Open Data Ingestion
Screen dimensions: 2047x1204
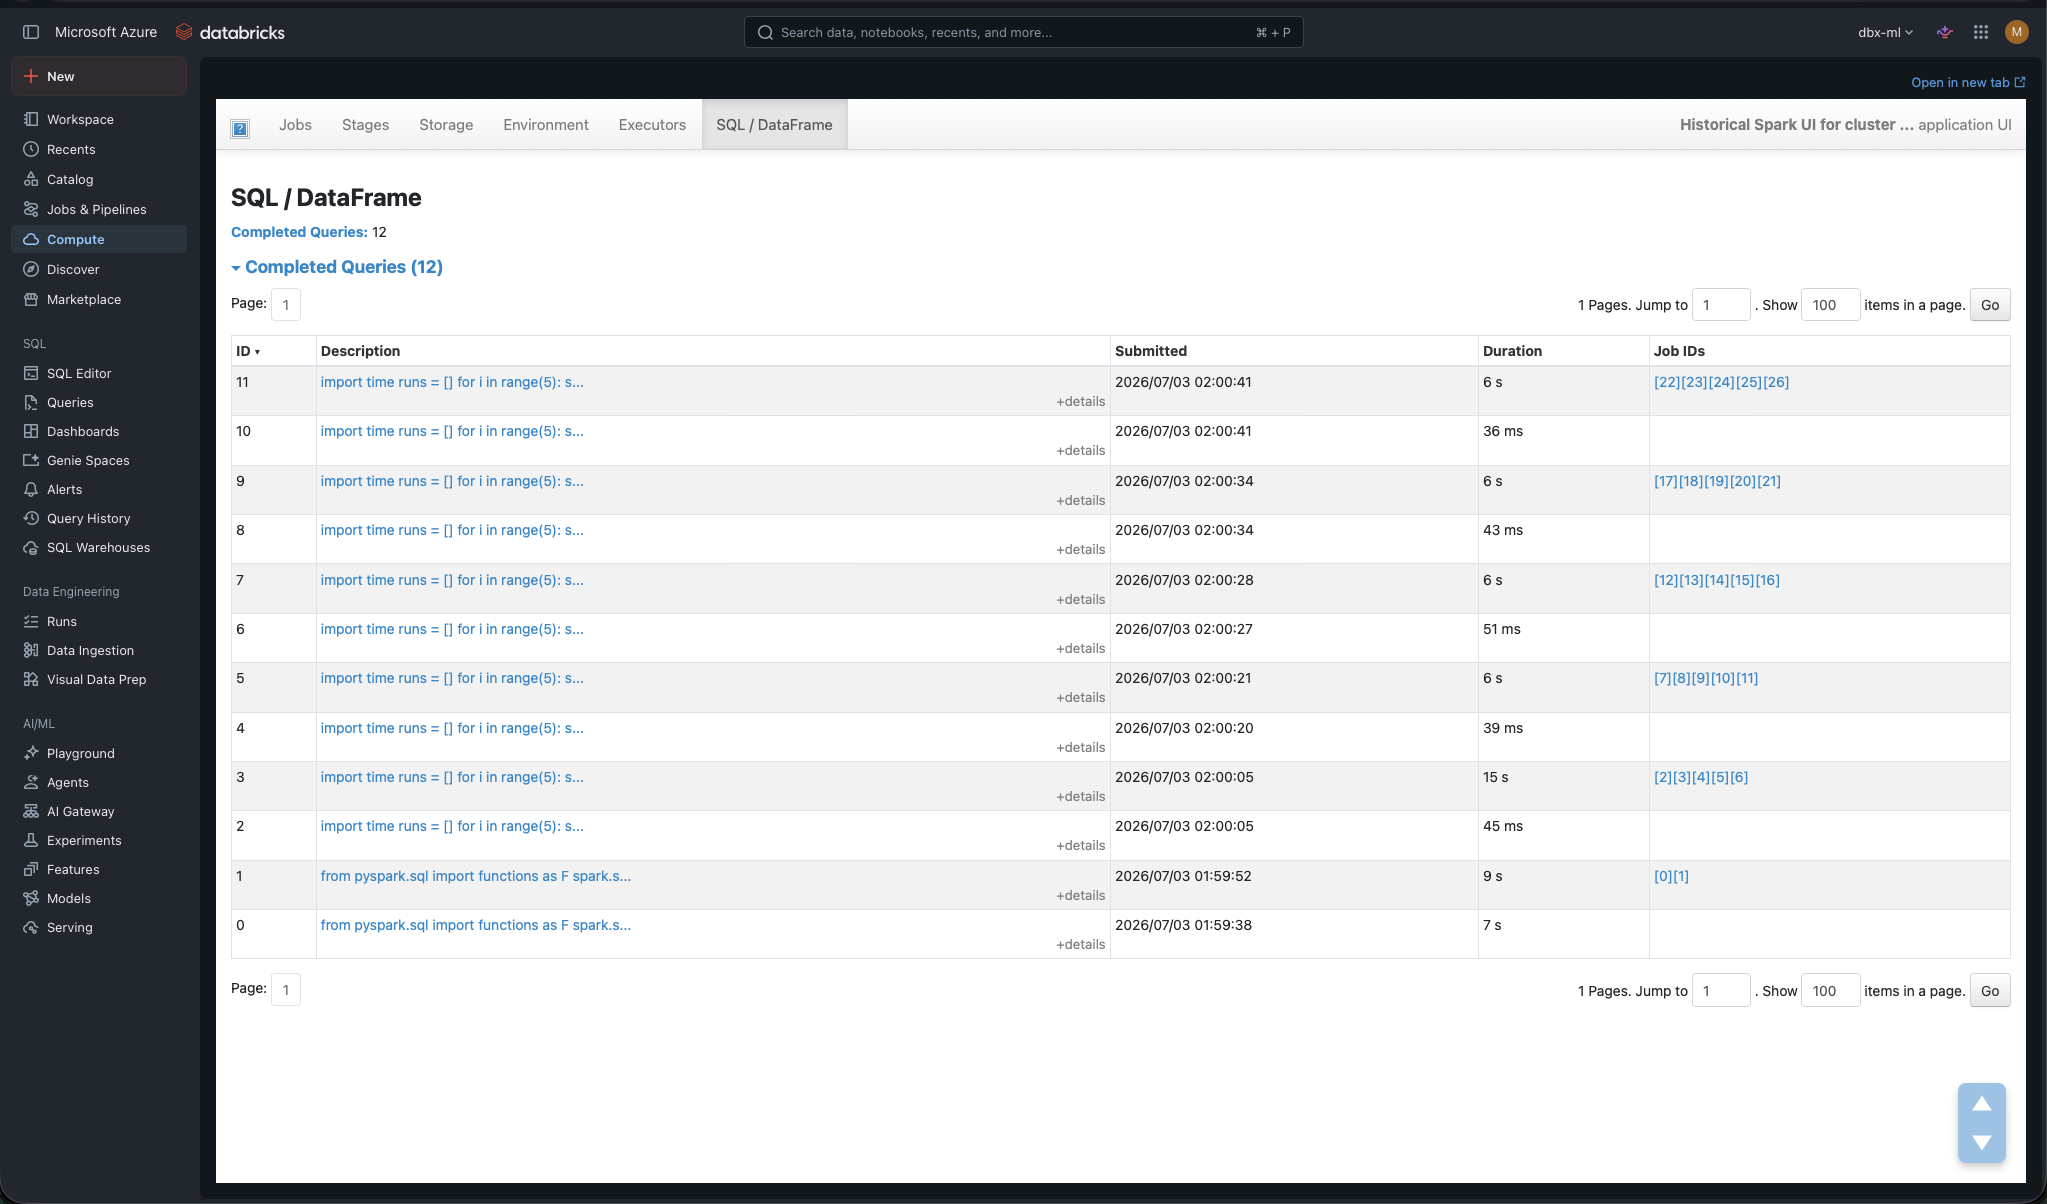click(99, 650)
